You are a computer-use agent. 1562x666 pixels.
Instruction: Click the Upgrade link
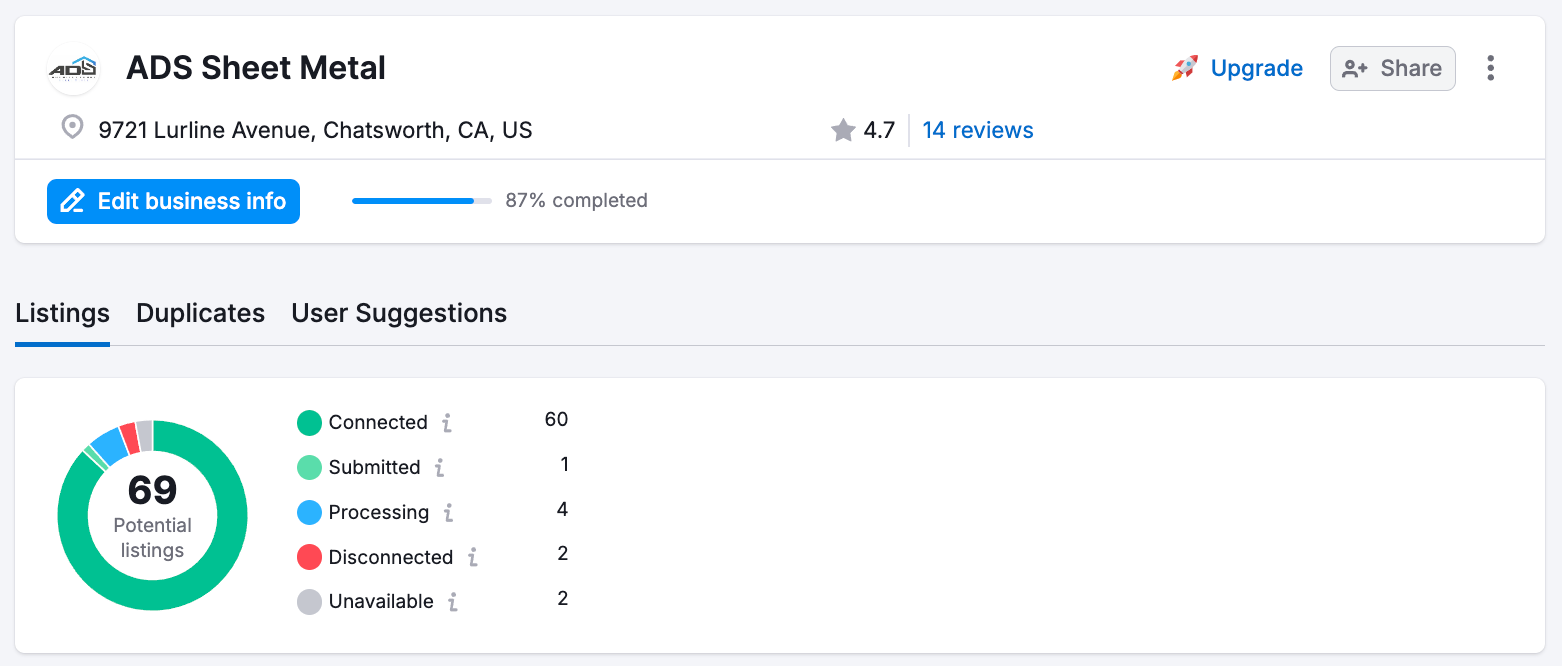(x=1256, y=68)
